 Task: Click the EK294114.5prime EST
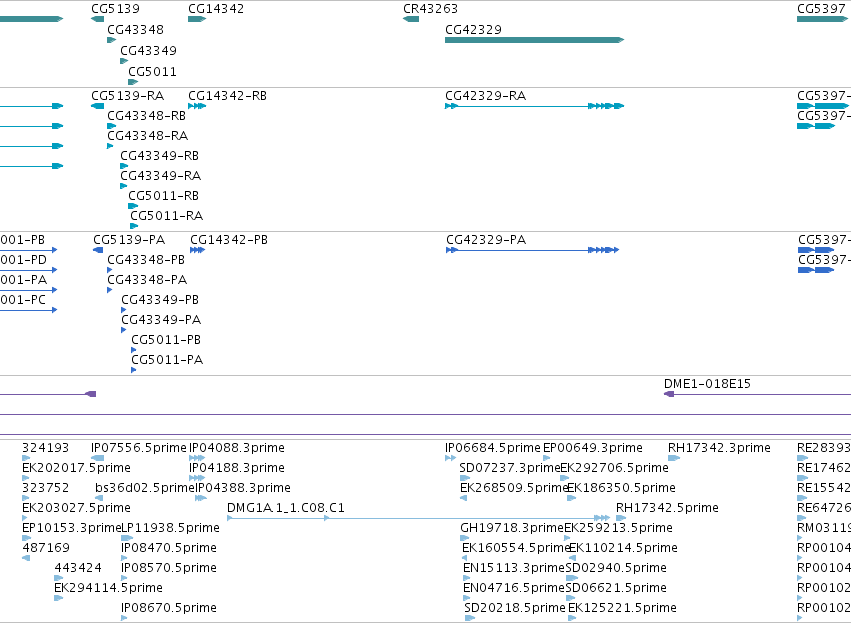click(108, 588)
